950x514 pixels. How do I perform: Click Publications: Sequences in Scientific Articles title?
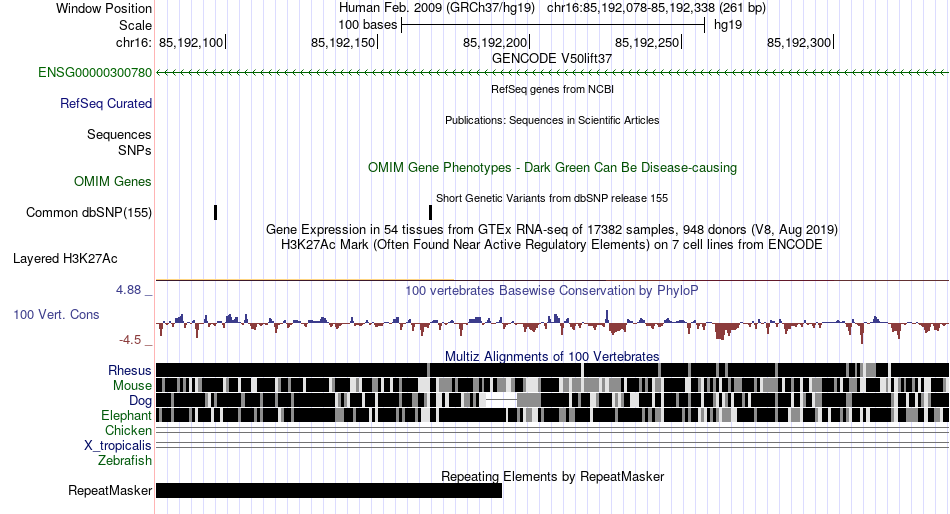click(552, 120)
